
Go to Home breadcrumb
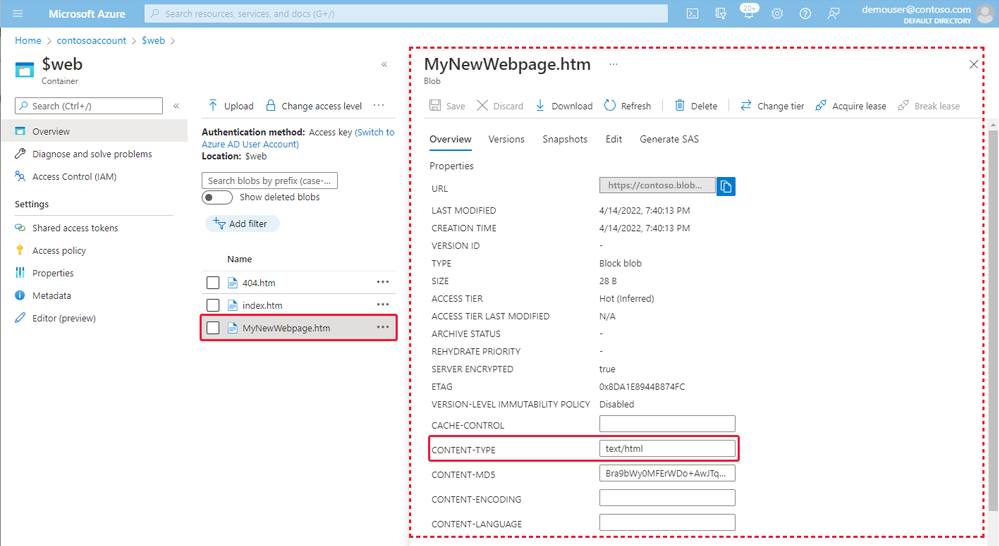27,40
